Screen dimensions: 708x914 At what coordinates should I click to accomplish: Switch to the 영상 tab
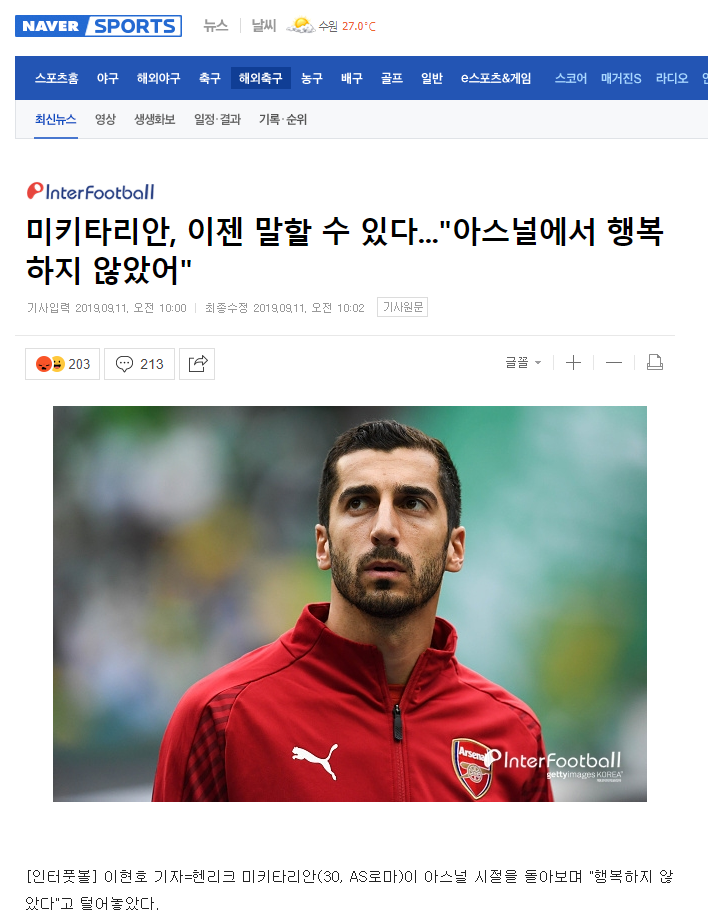point(105,119)
